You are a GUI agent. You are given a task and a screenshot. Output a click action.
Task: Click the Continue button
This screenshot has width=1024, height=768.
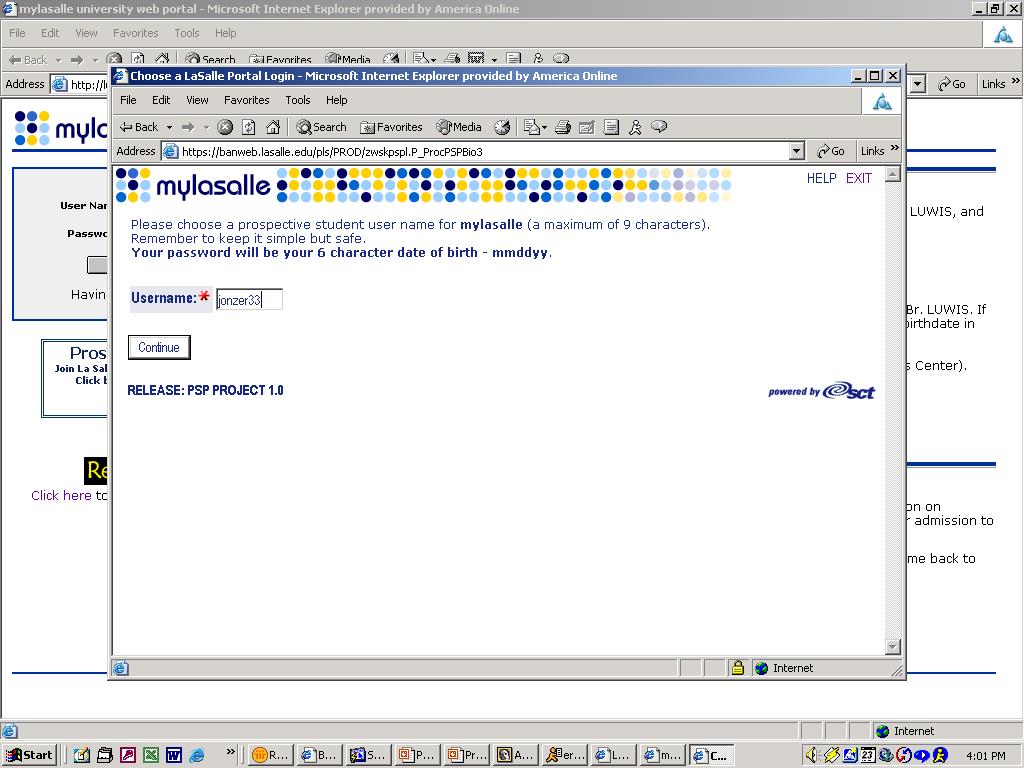[x=159, y=347]
